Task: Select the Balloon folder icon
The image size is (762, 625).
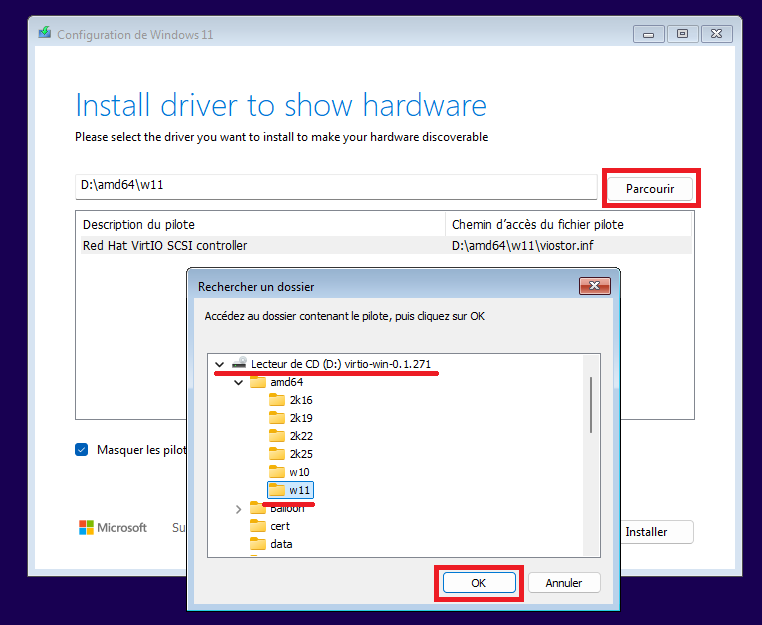Action: [x=258, y=508]
